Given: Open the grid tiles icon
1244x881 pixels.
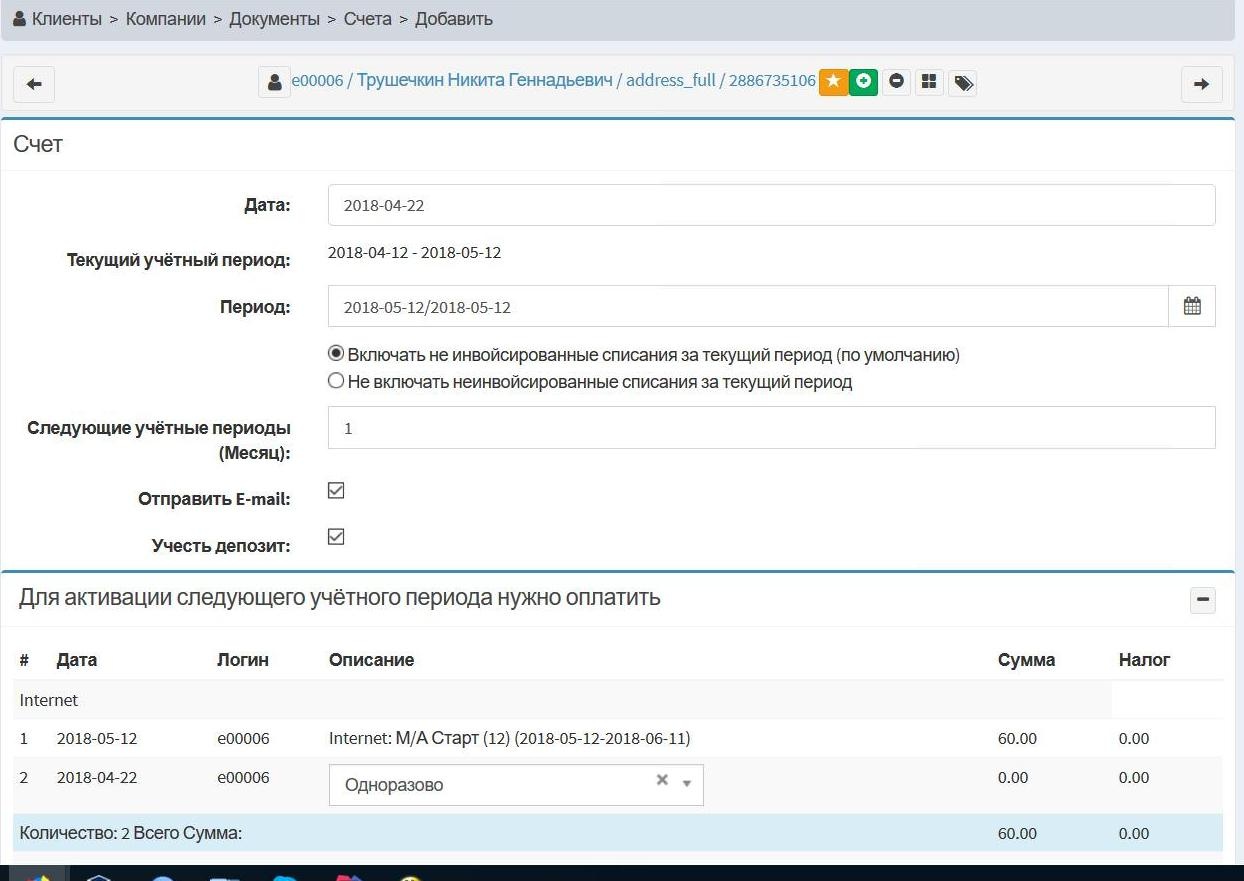Looking at the screenshot, I should coord(929,81).
